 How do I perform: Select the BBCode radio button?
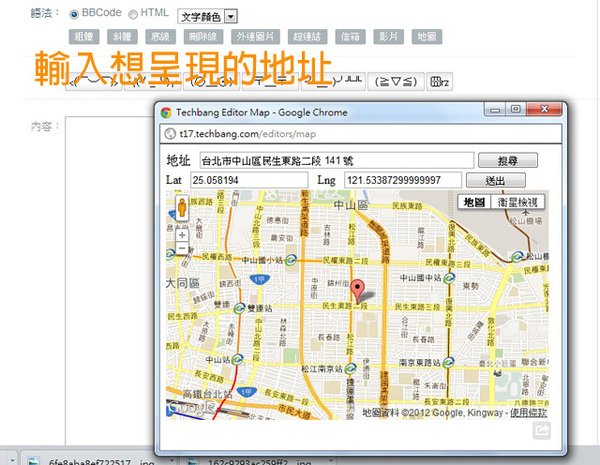coord(74,15)
